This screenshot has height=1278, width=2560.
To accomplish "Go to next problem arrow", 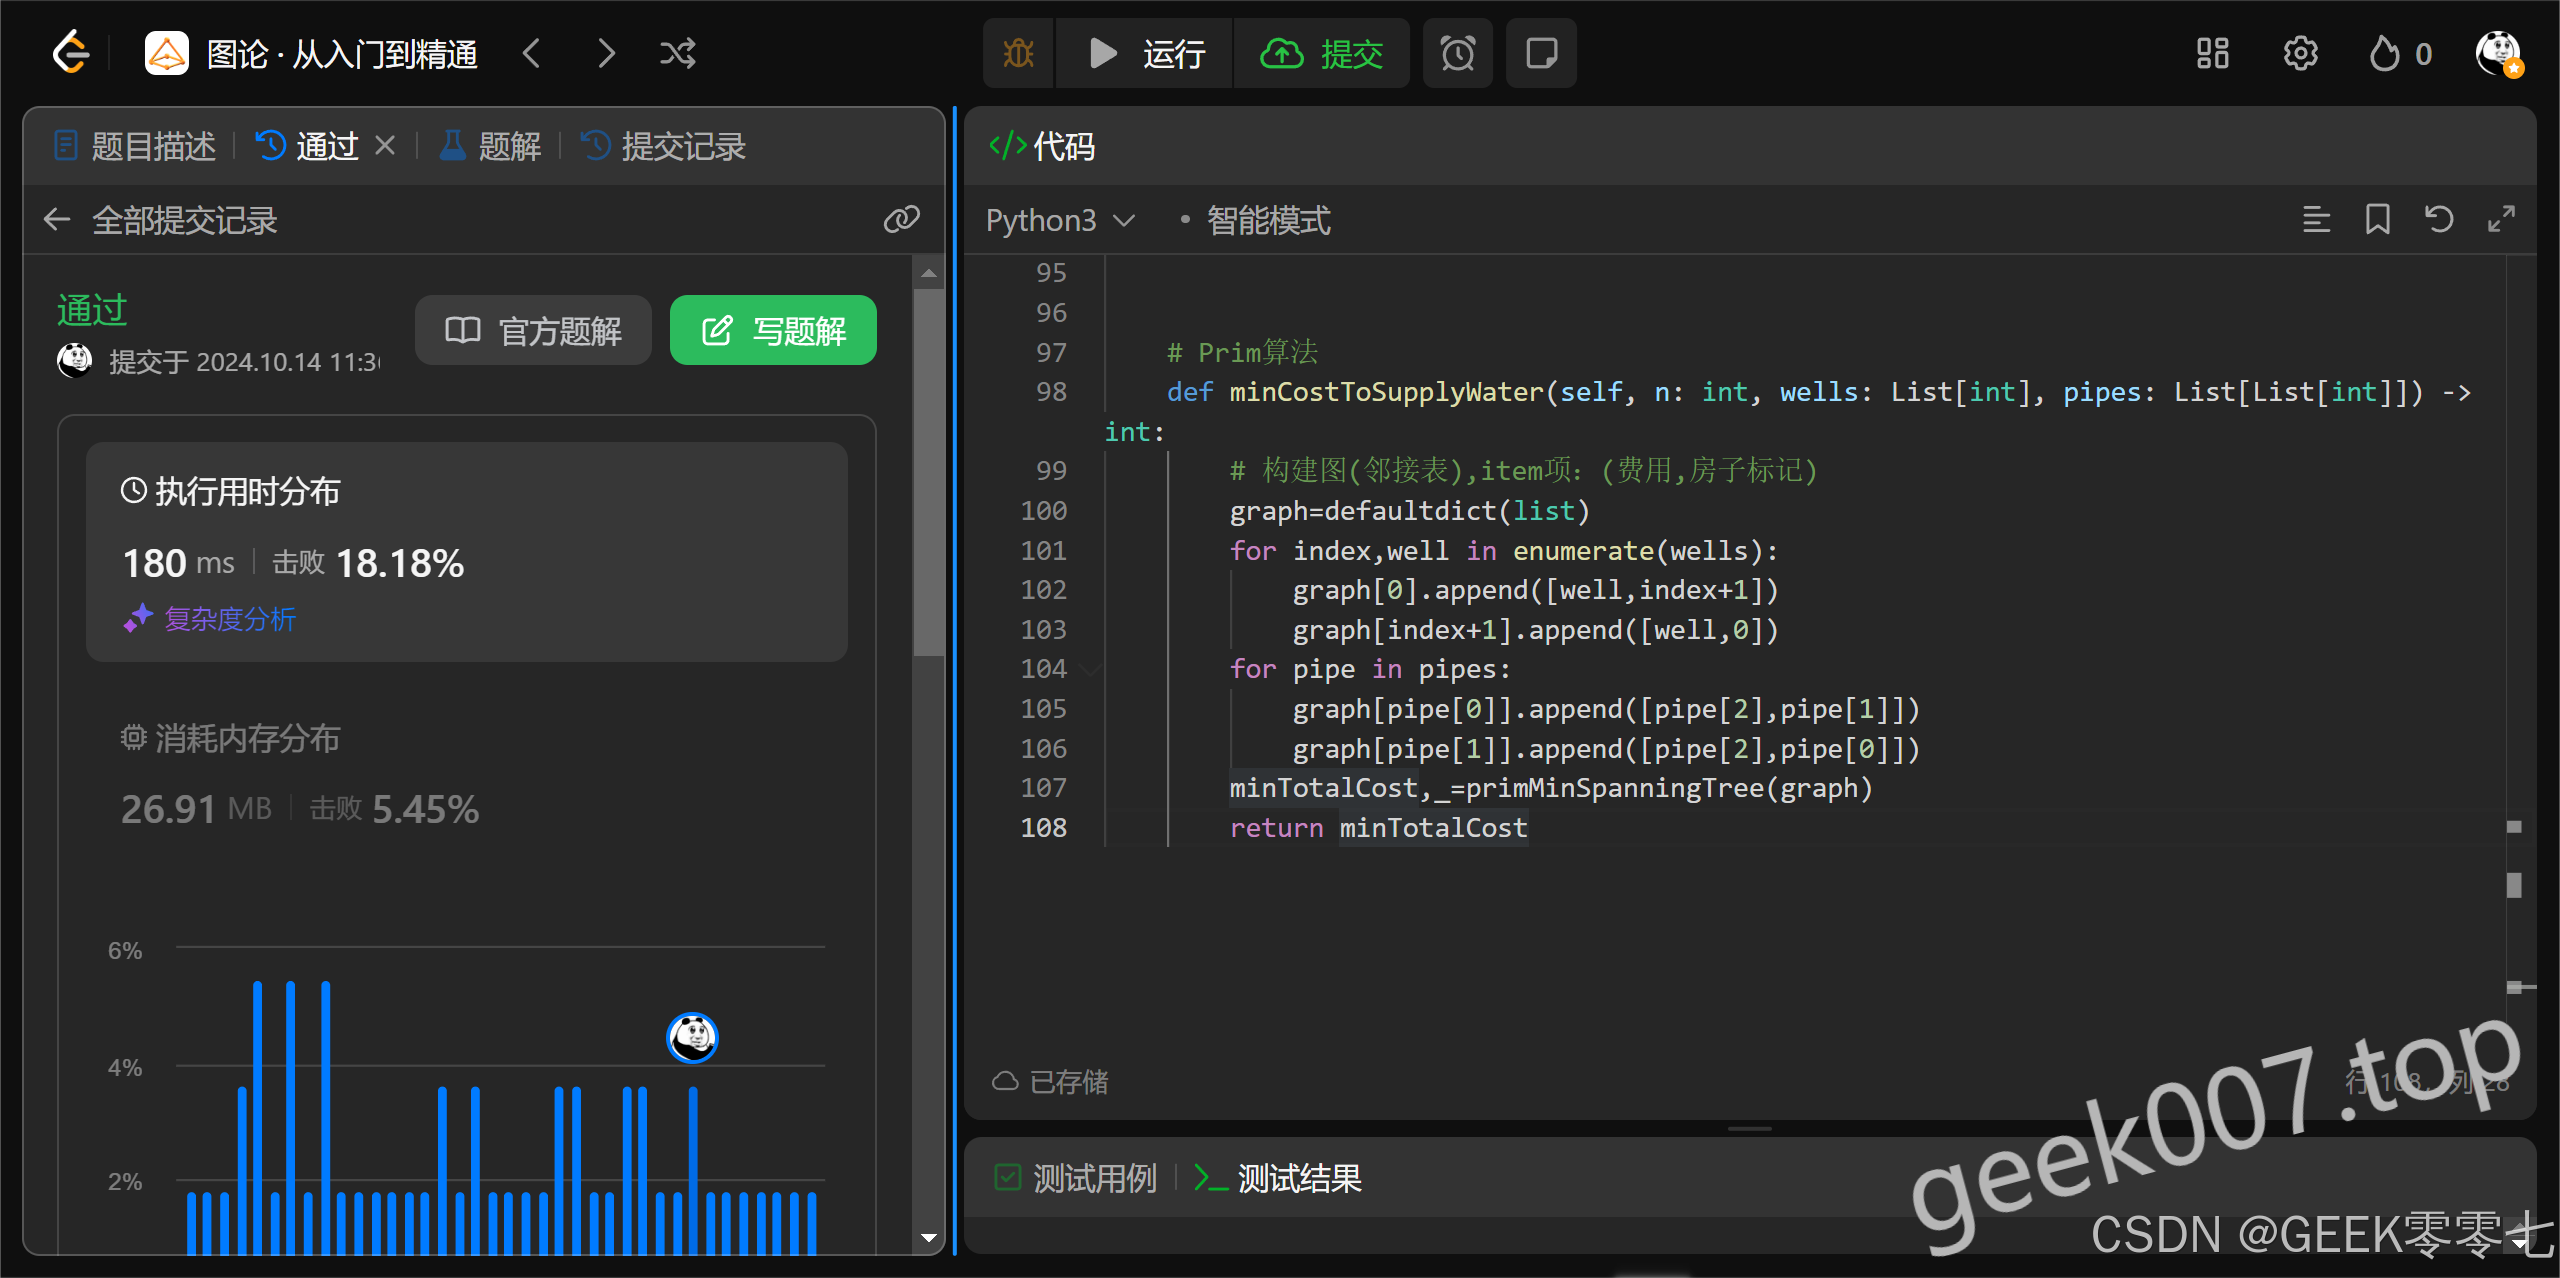I will (606, 53).
